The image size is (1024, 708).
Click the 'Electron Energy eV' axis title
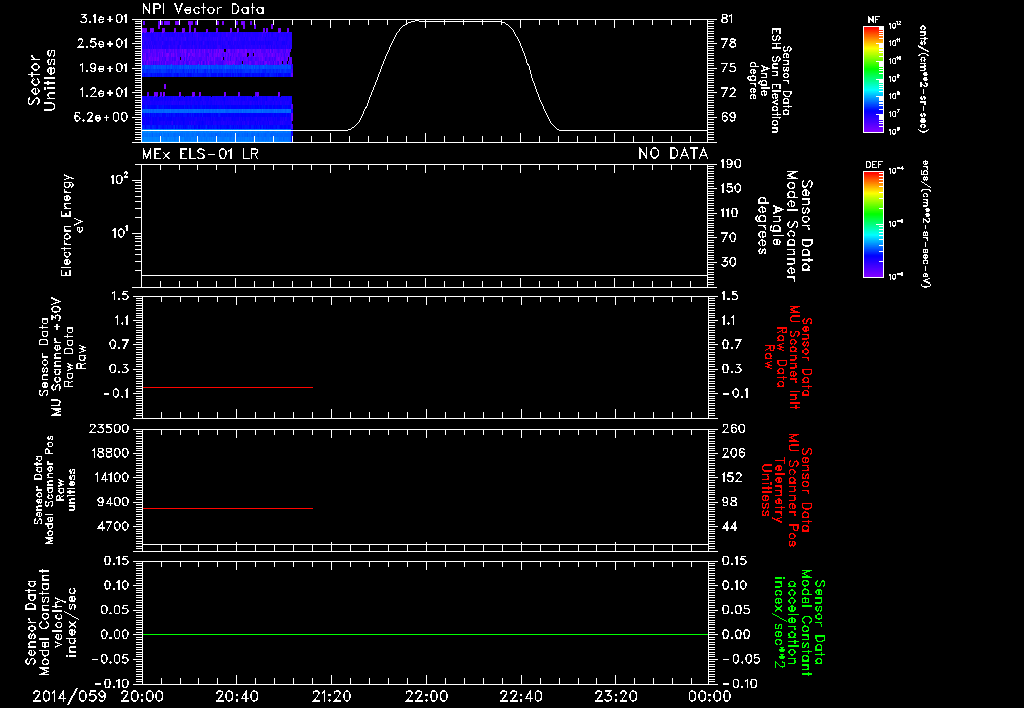73,225
